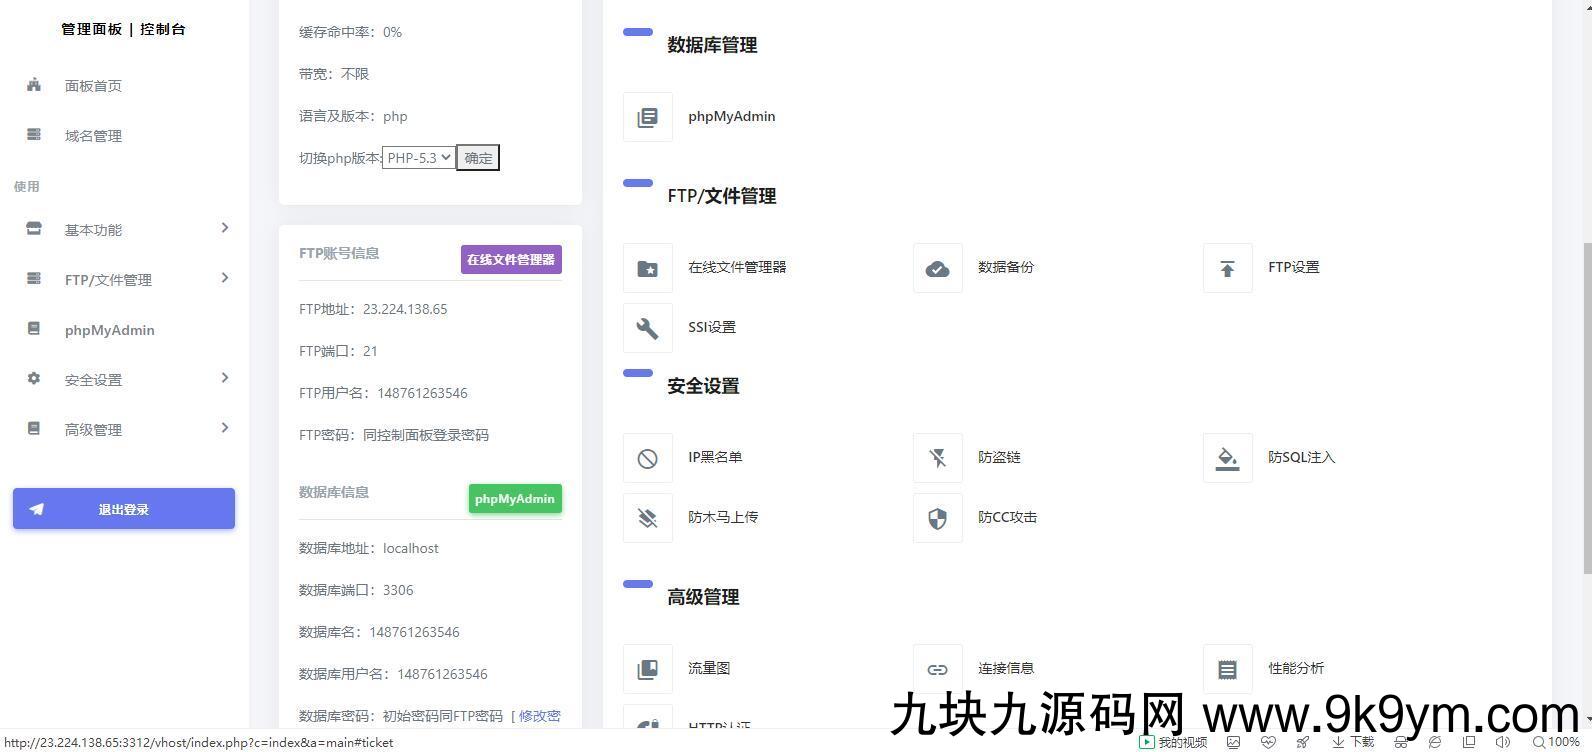Click the anti-CC attack shield icon
1592x752 pixels.
pos(937,518)
